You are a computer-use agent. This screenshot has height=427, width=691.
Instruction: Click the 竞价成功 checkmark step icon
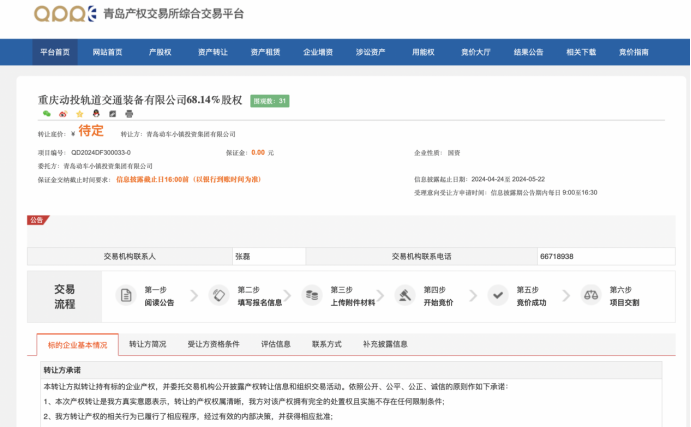coord(498,295)
